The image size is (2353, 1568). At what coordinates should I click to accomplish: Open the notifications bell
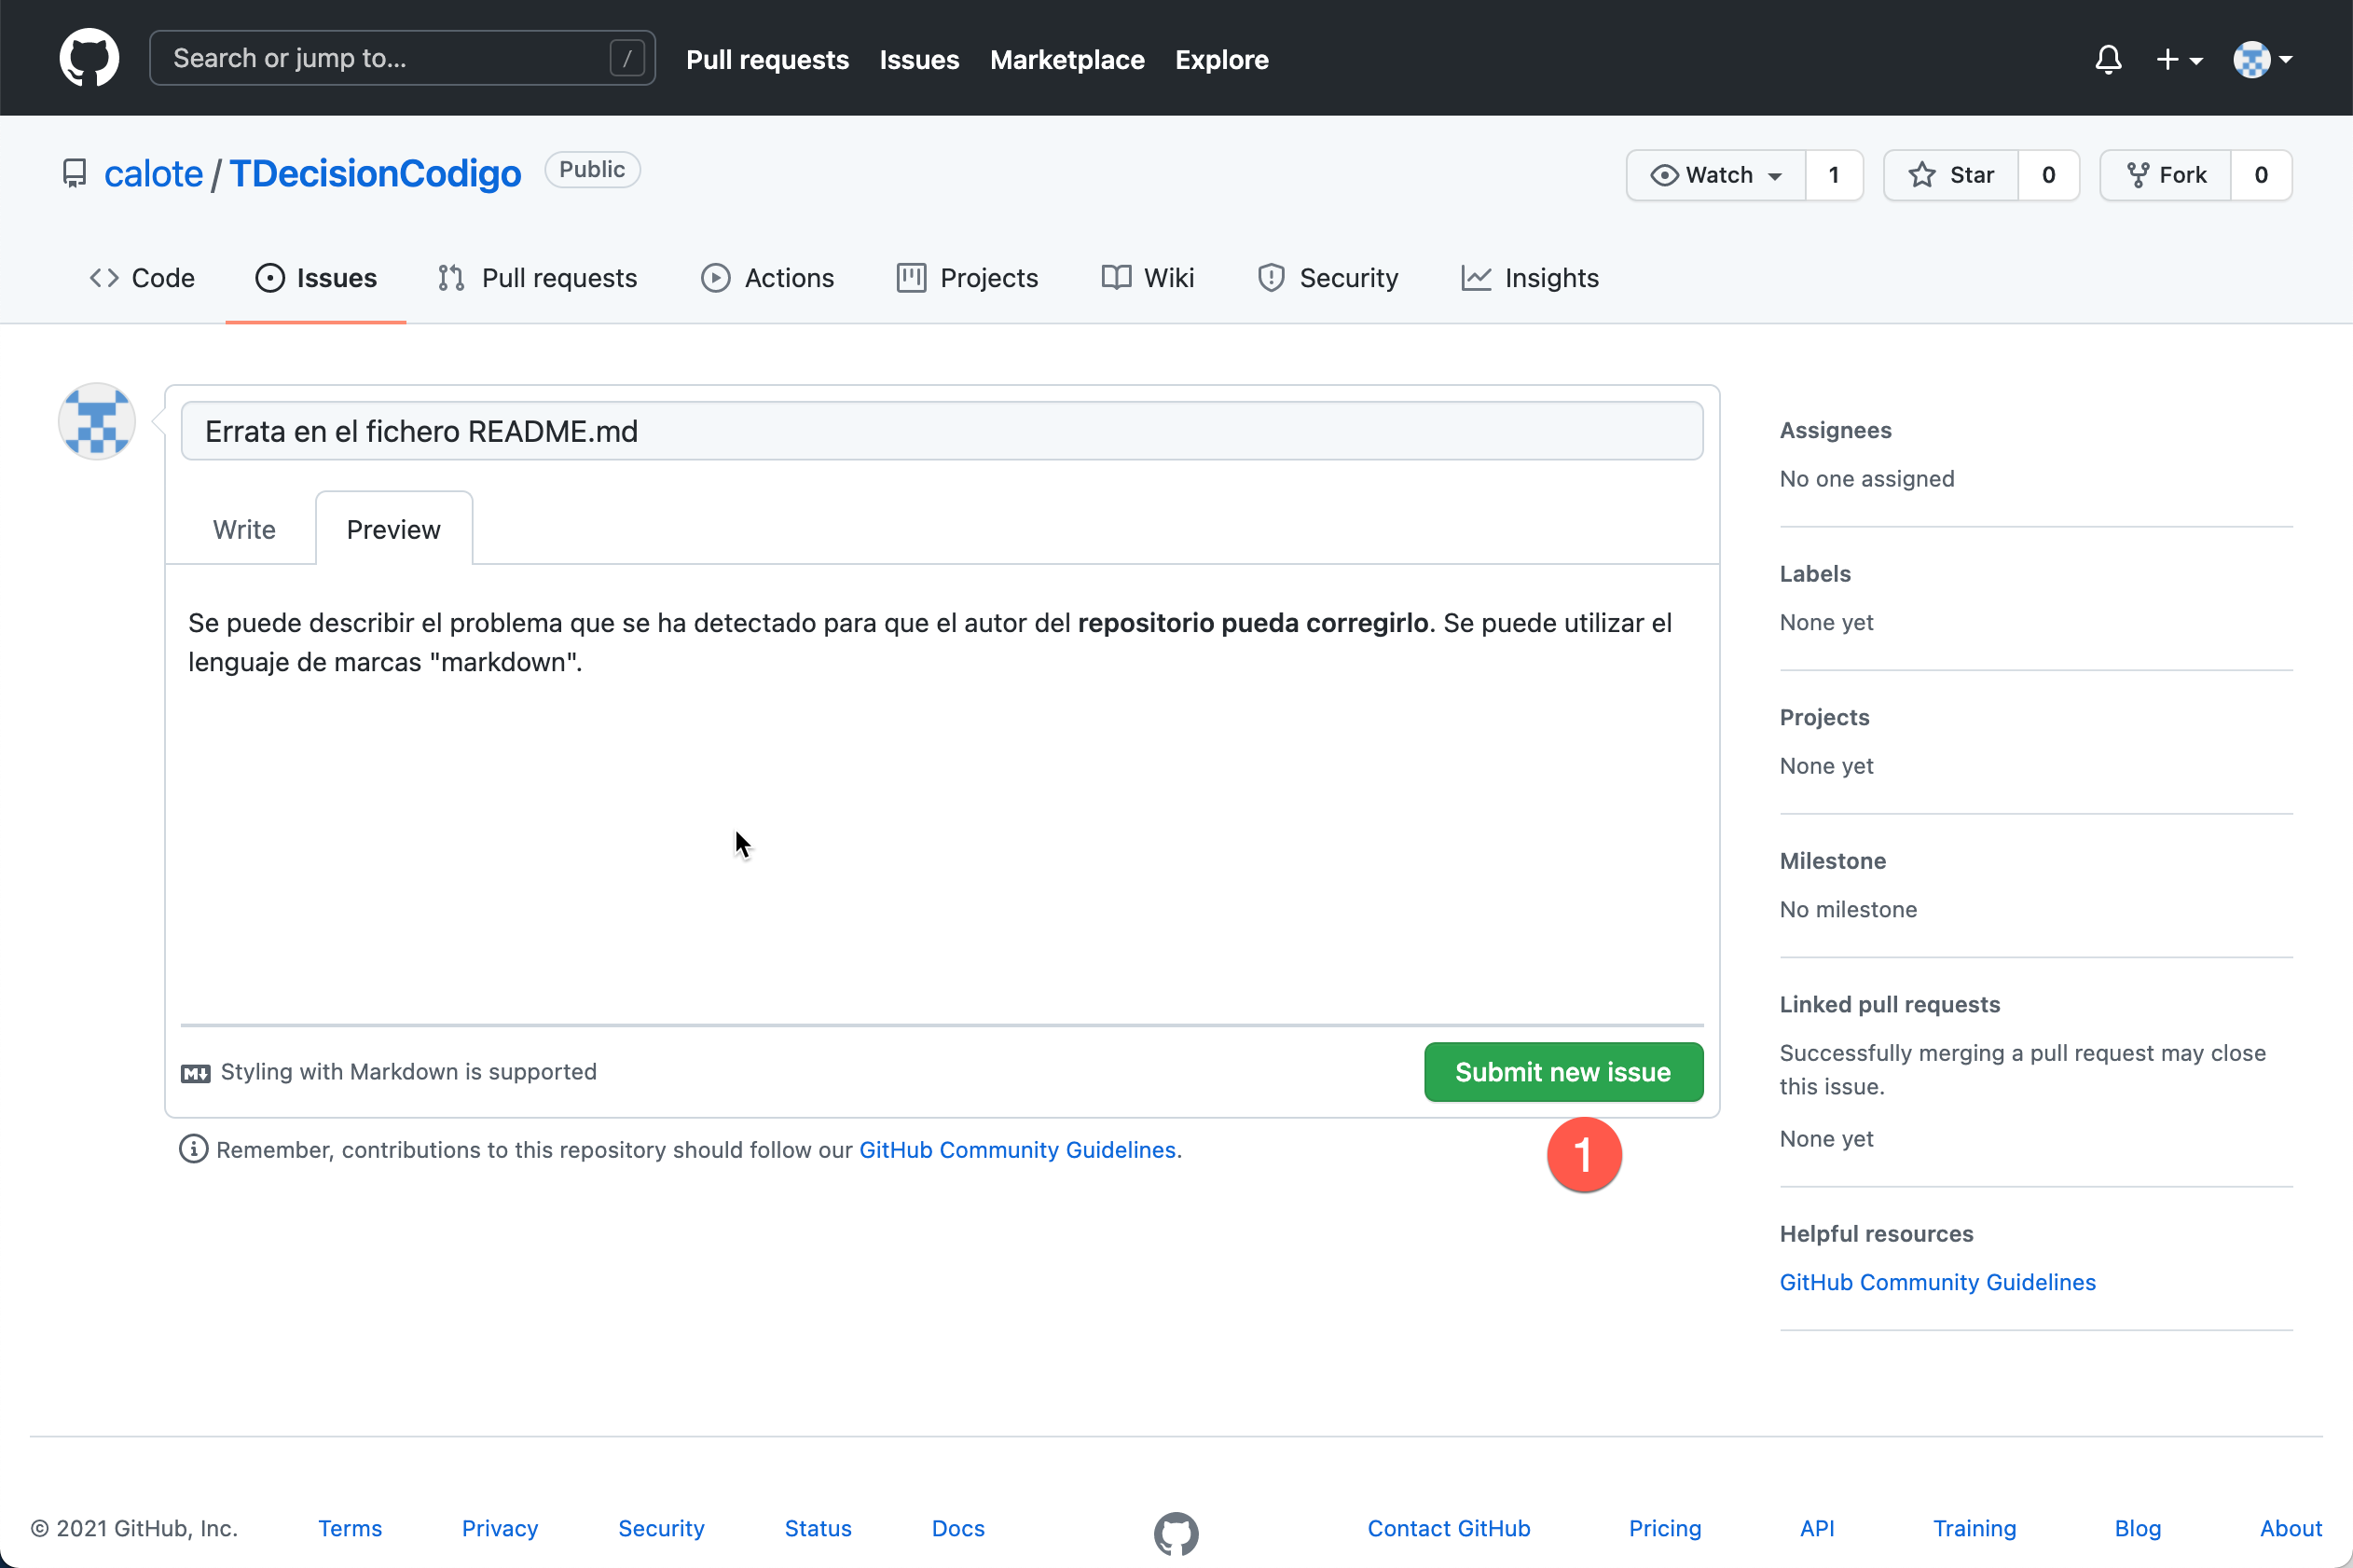click(2108, 59)
